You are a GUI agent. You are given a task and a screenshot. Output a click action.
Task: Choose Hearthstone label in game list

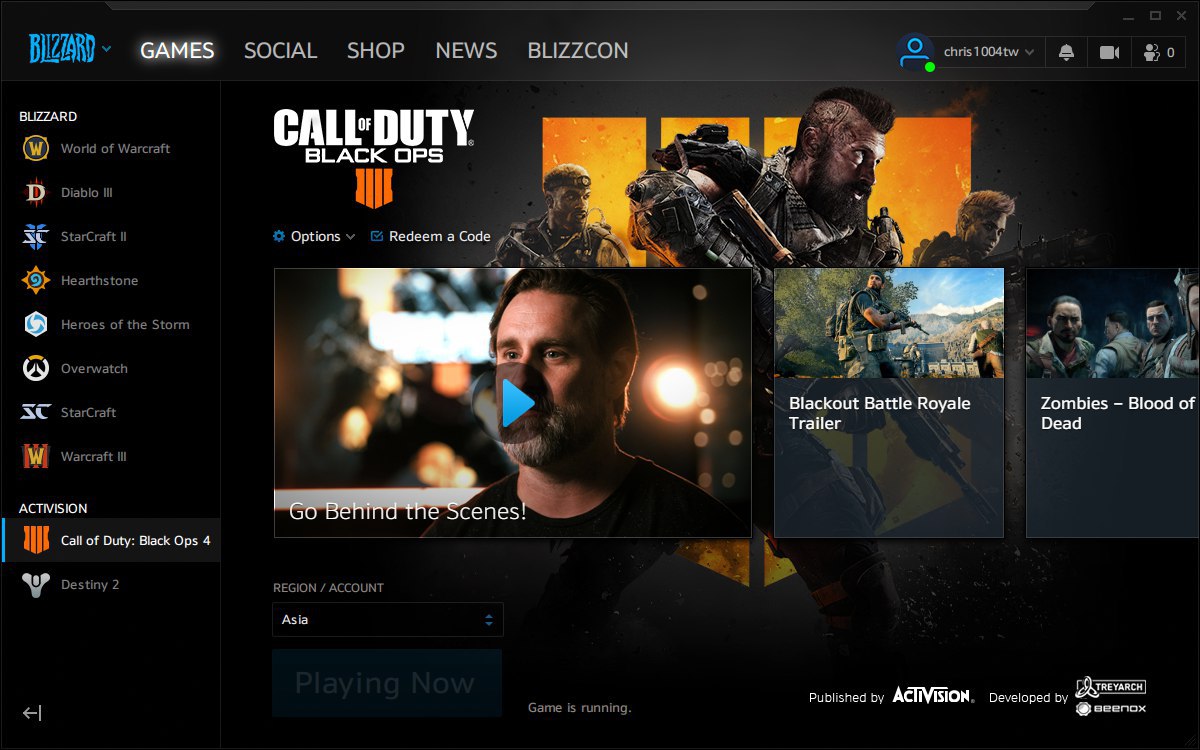pyautogui.click(x=99, y=280)
